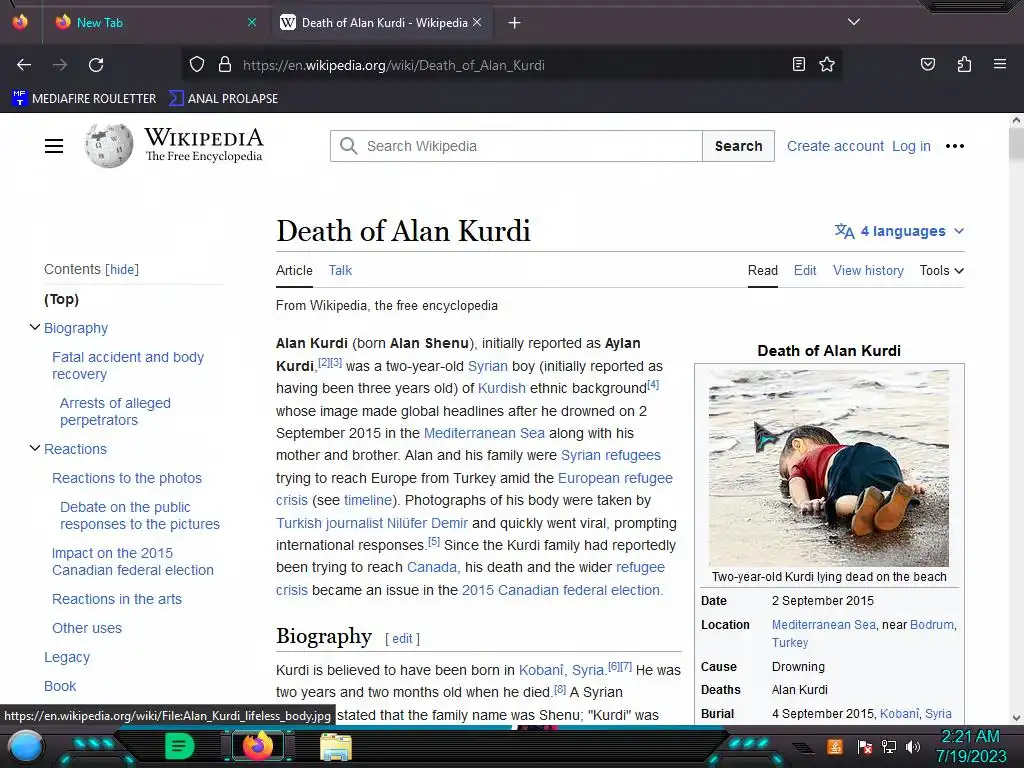
Task: Open the volume speaker tray icon
Action: tap(912, 747)
